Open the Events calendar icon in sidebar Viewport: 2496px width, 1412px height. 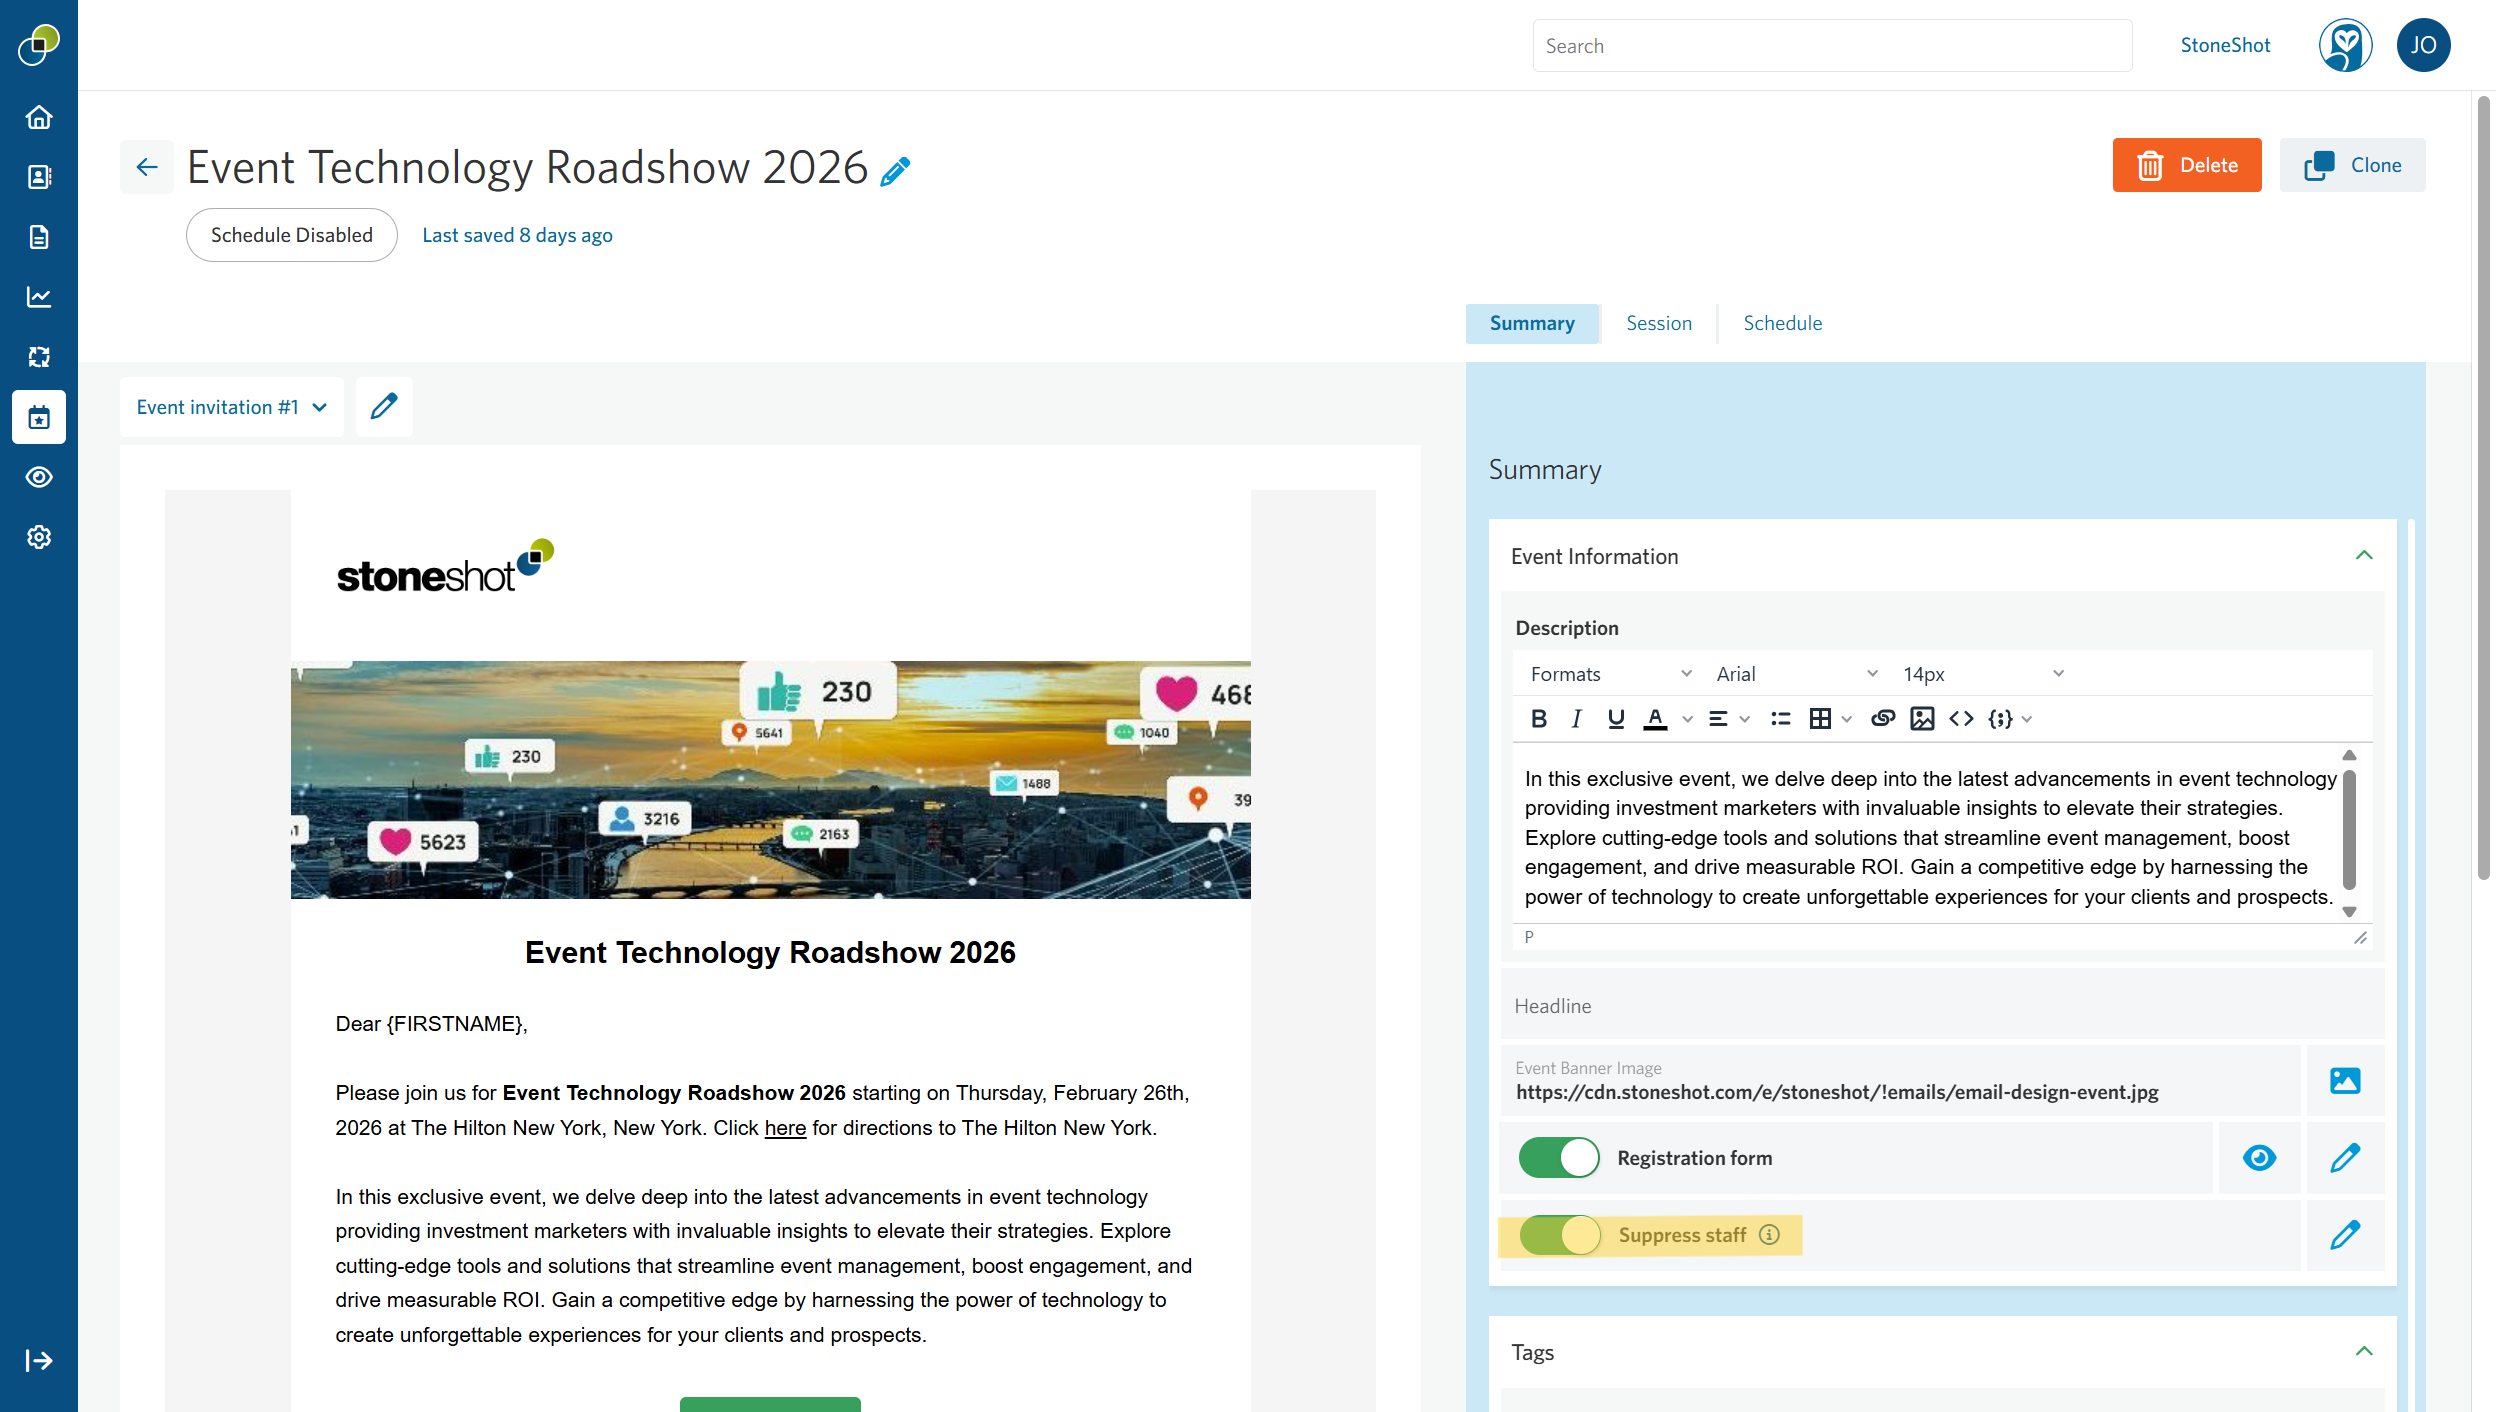(x=39, y=417)
